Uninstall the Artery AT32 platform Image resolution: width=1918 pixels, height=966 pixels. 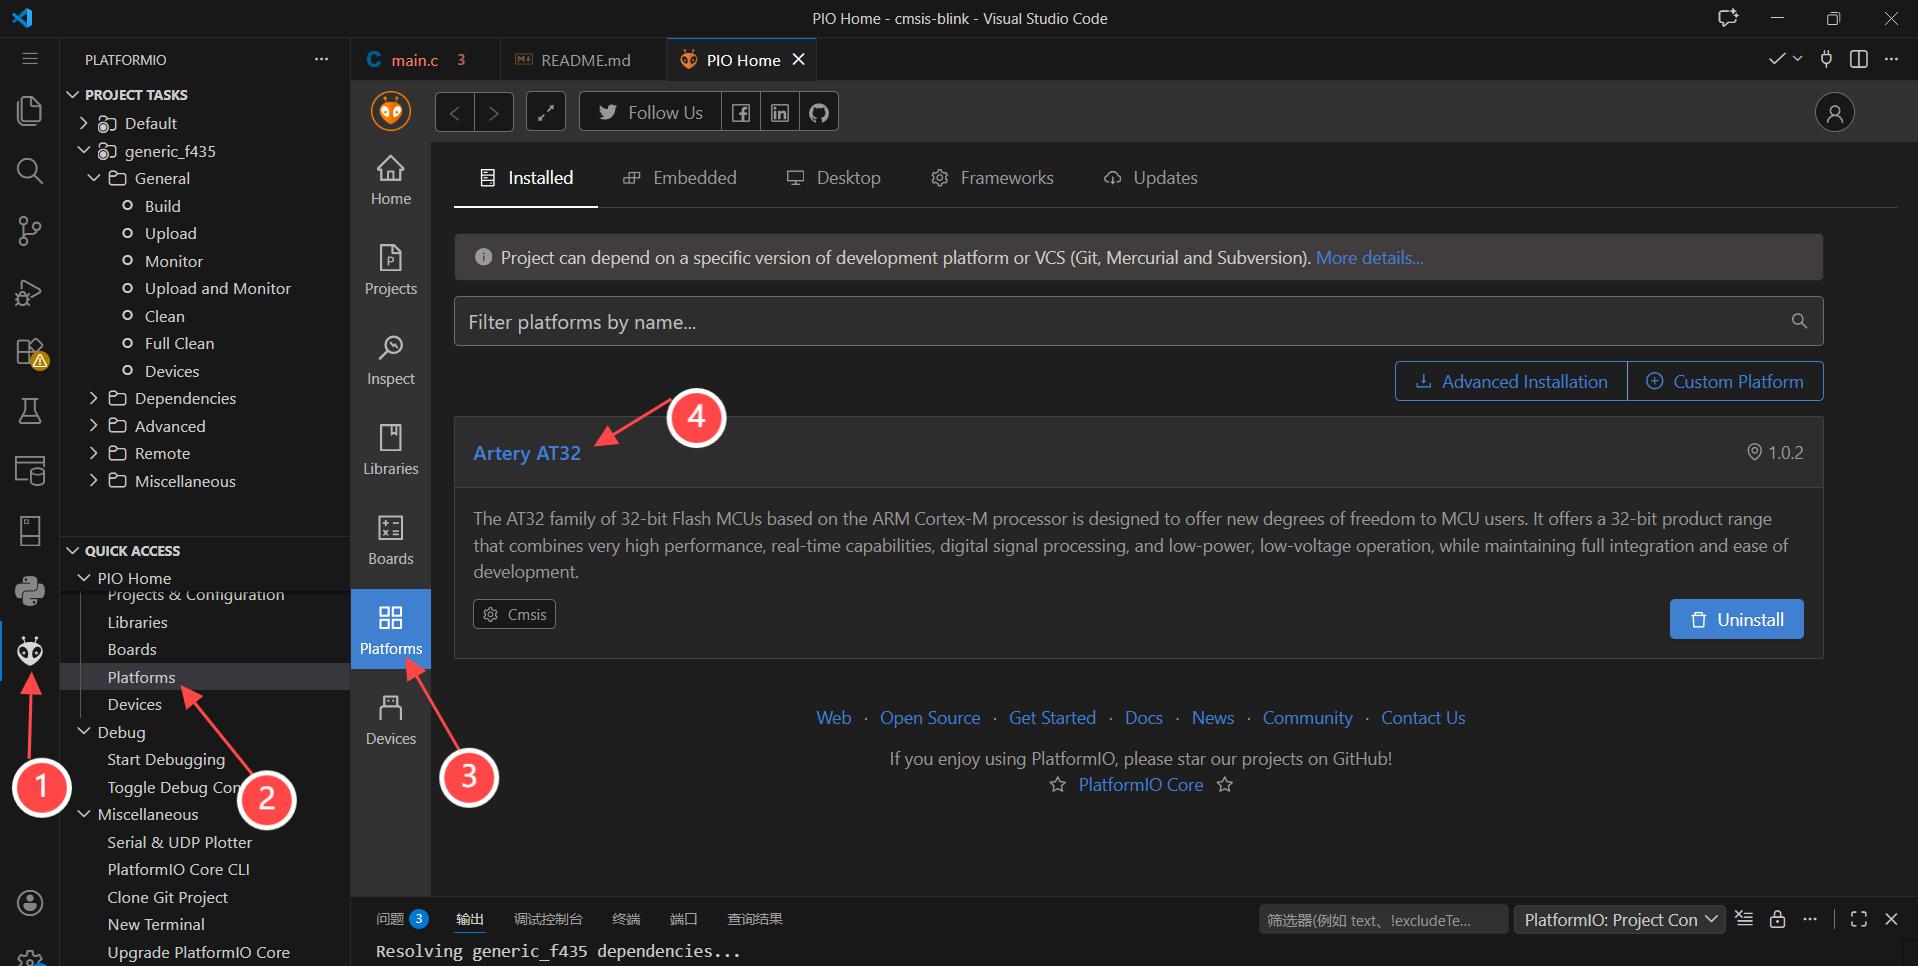click(x=1737, y=619)
